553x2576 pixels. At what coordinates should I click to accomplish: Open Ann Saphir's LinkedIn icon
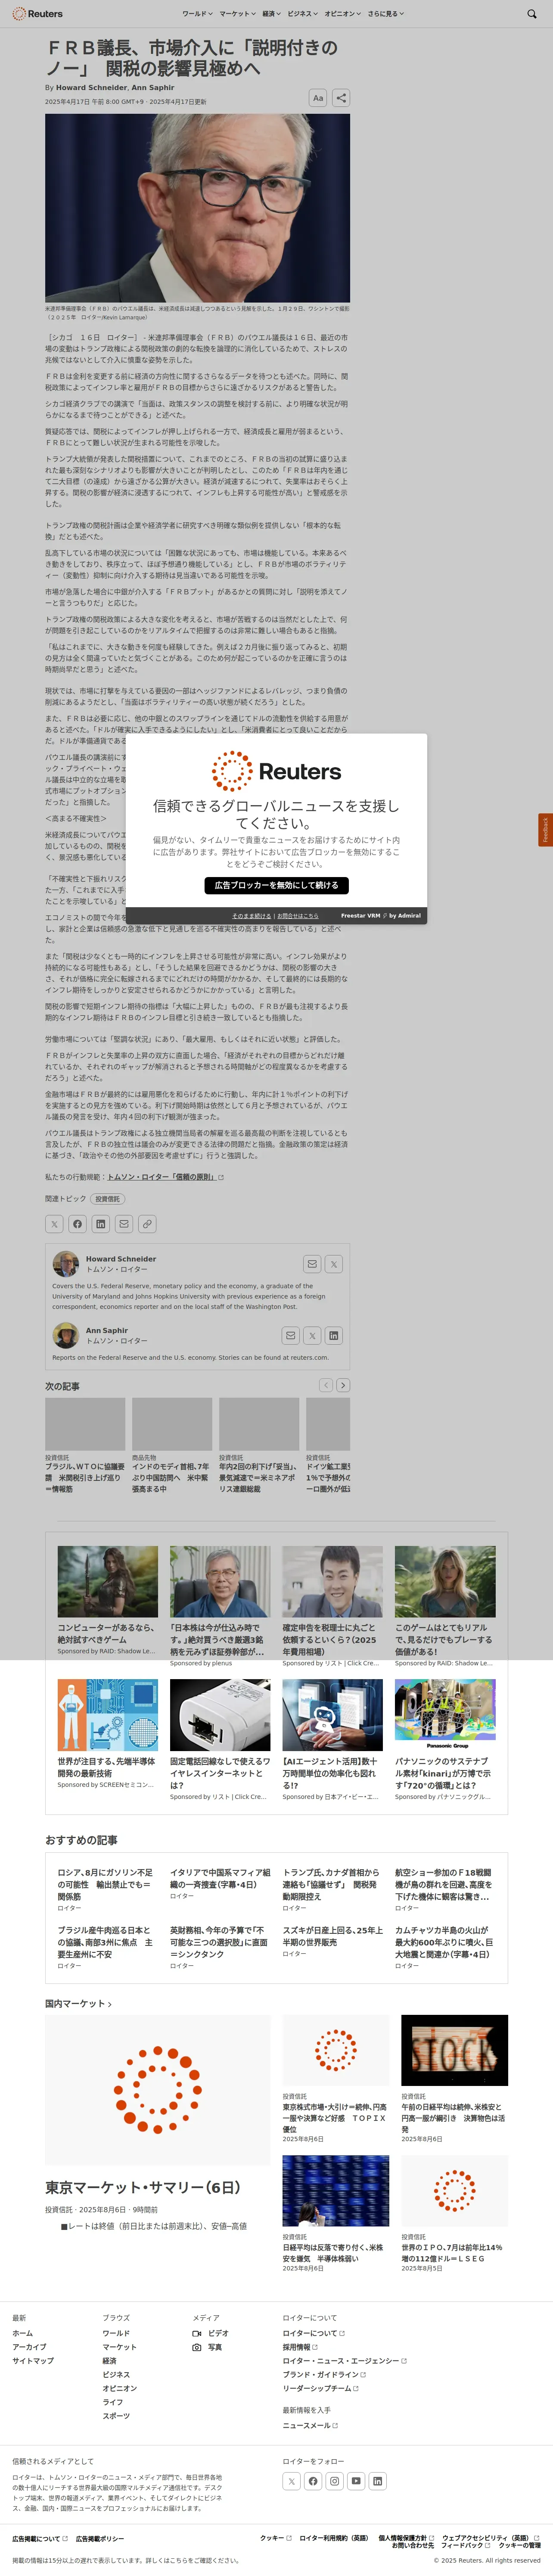click(334, 1335)
